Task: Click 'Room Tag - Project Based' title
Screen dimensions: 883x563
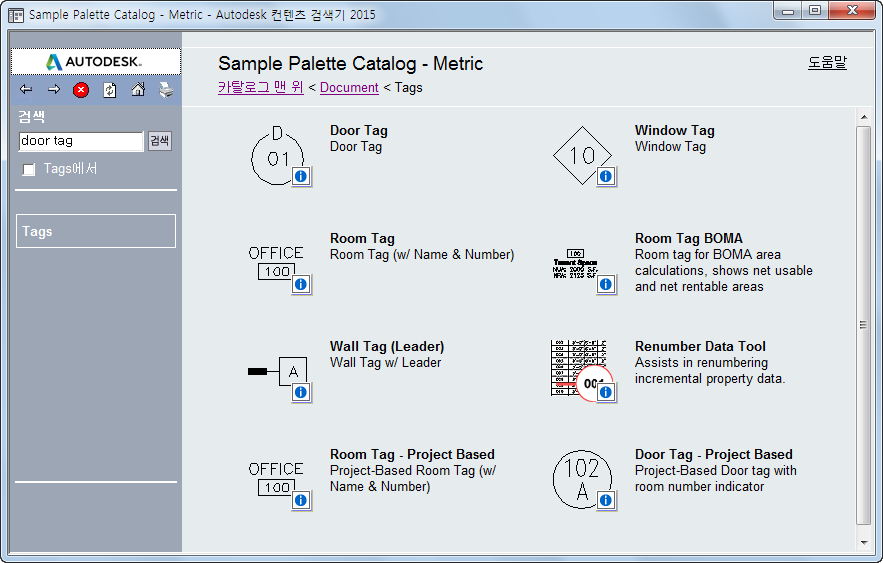Action: (x=412, y=454)
